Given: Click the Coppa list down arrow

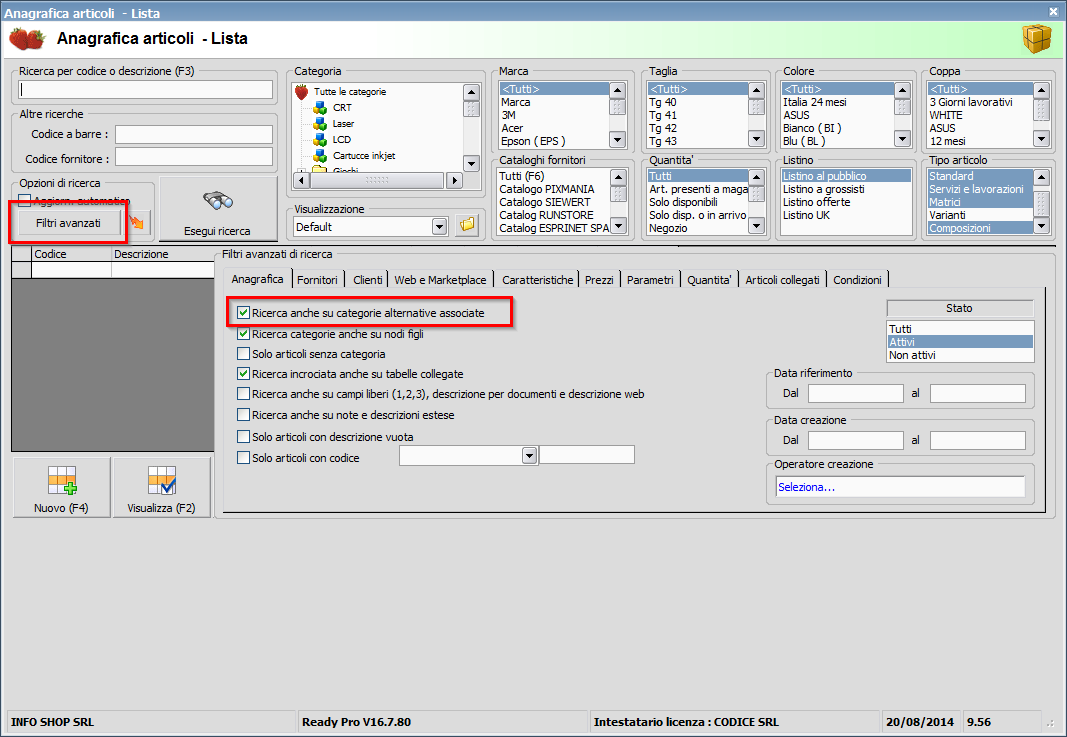Looking at the screenshot, I should click(x=1041, y=138).
